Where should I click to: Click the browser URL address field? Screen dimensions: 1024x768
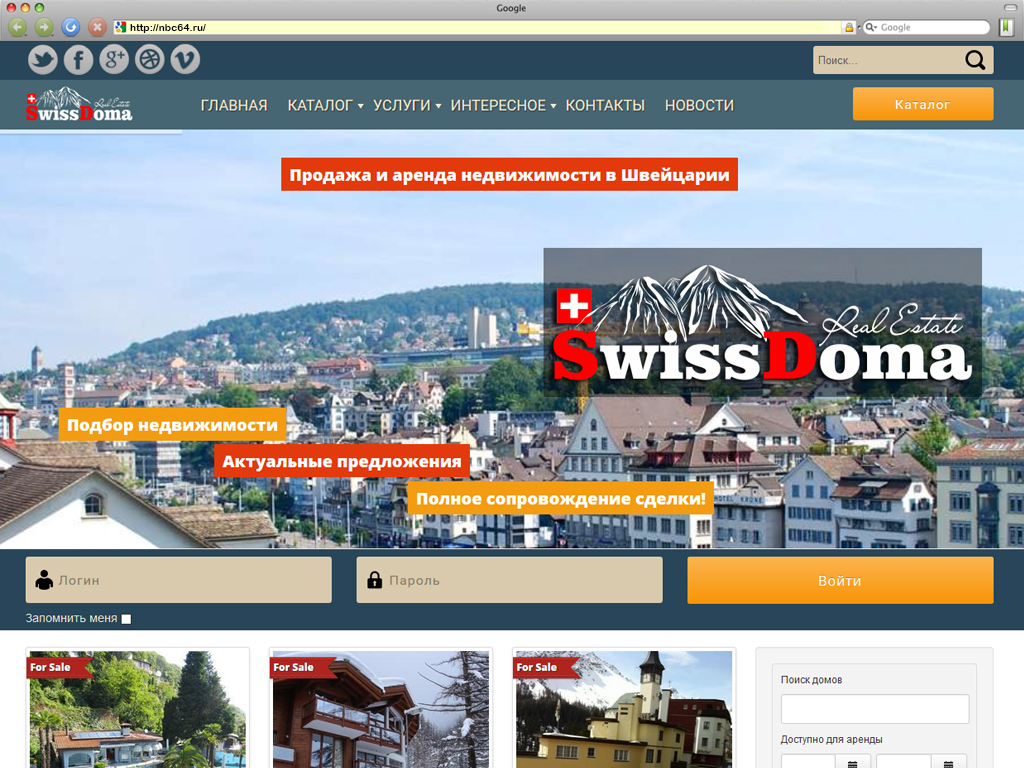(480, 27)
